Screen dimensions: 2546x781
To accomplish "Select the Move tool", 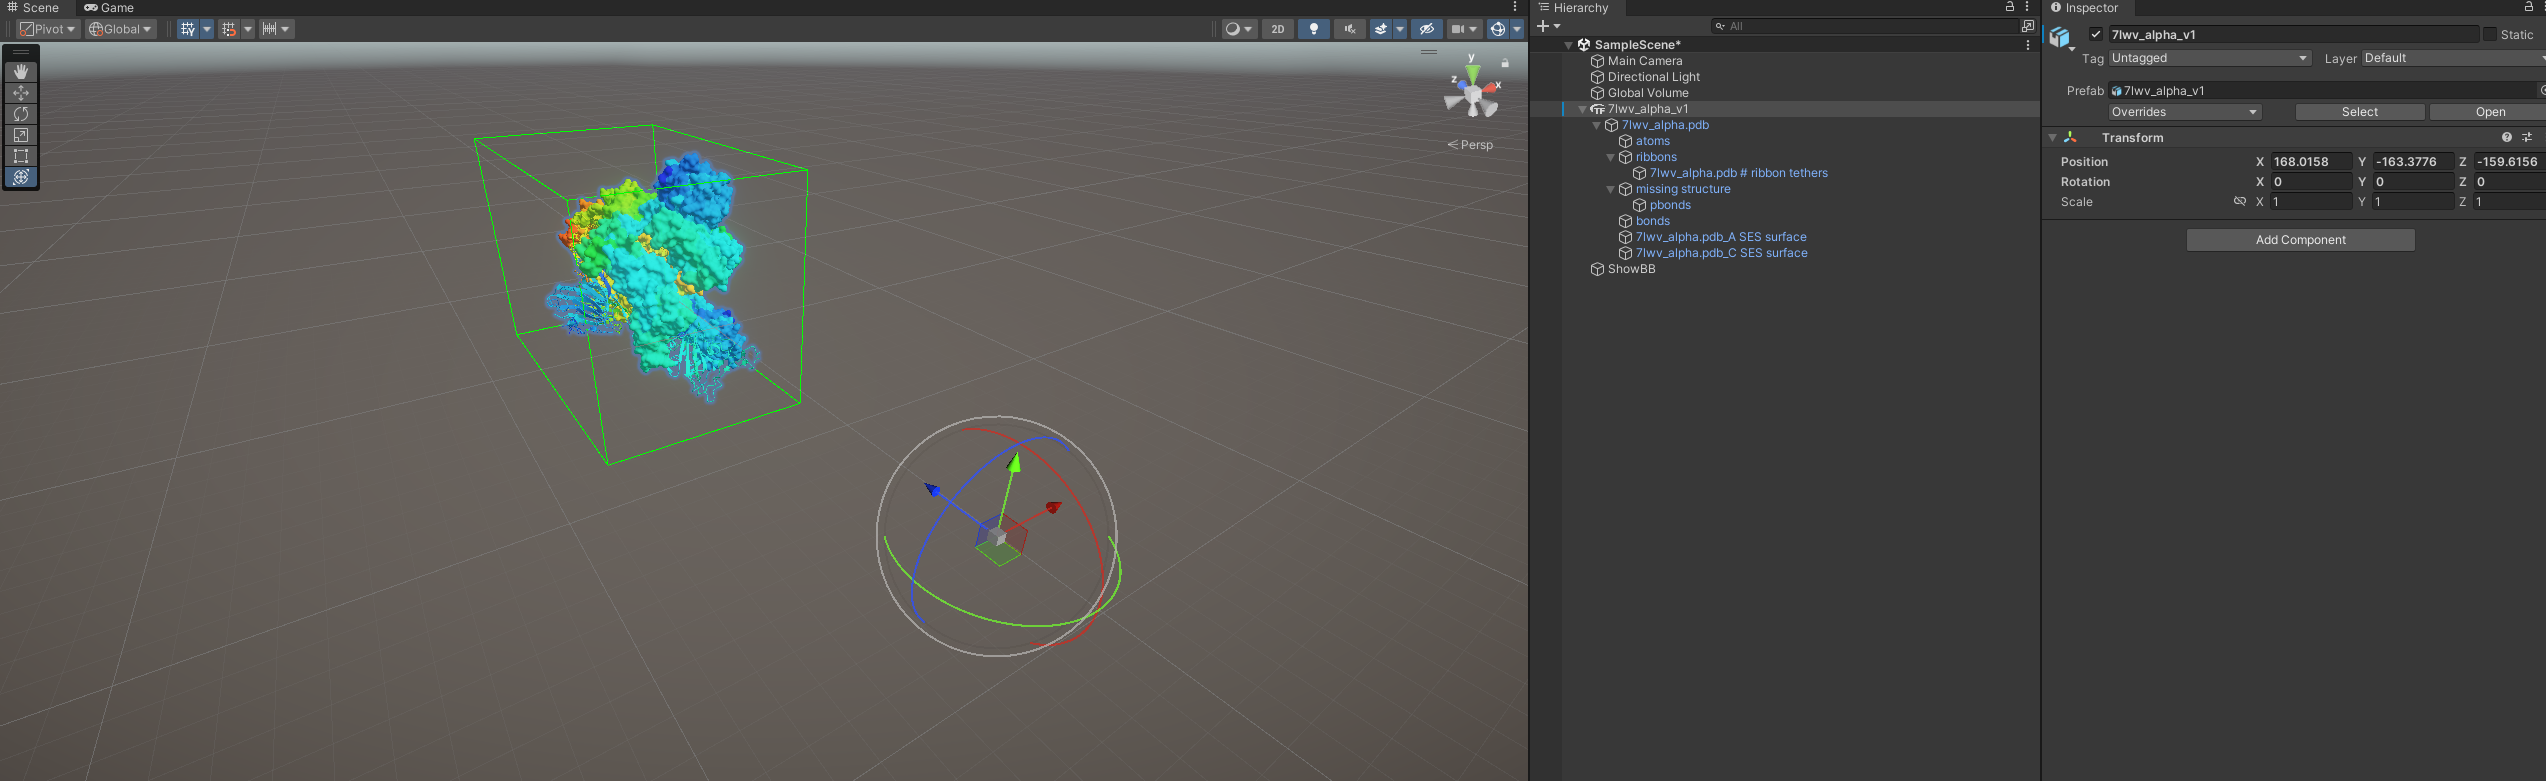I will pos(21,93).
